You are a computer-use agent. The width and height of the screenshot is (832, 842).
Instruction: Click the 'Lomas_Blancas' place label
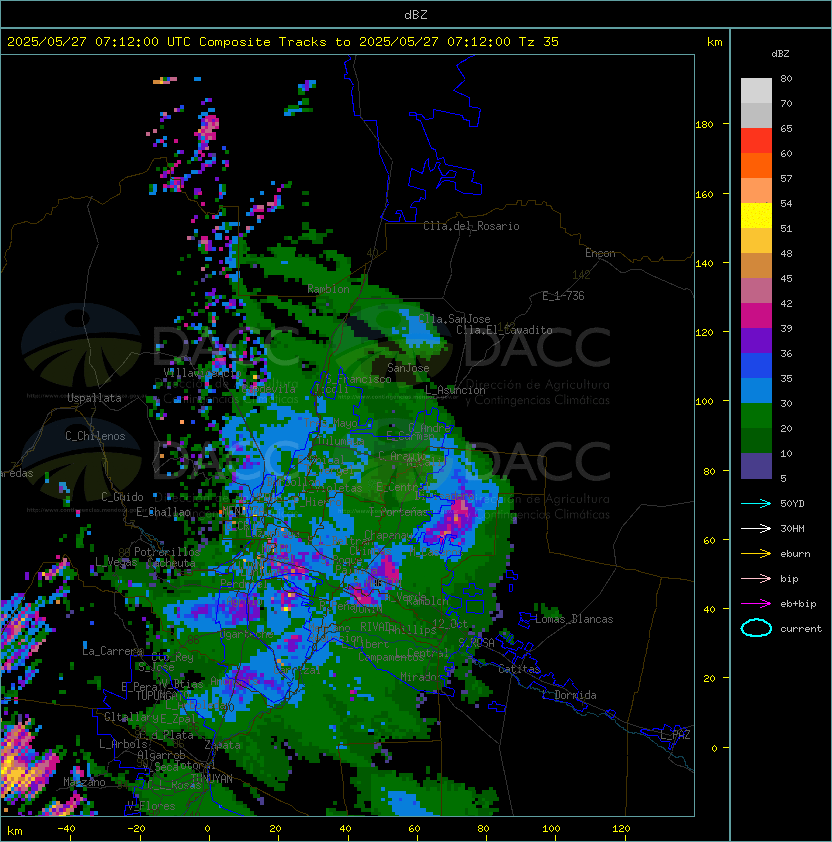pos(574,619)
